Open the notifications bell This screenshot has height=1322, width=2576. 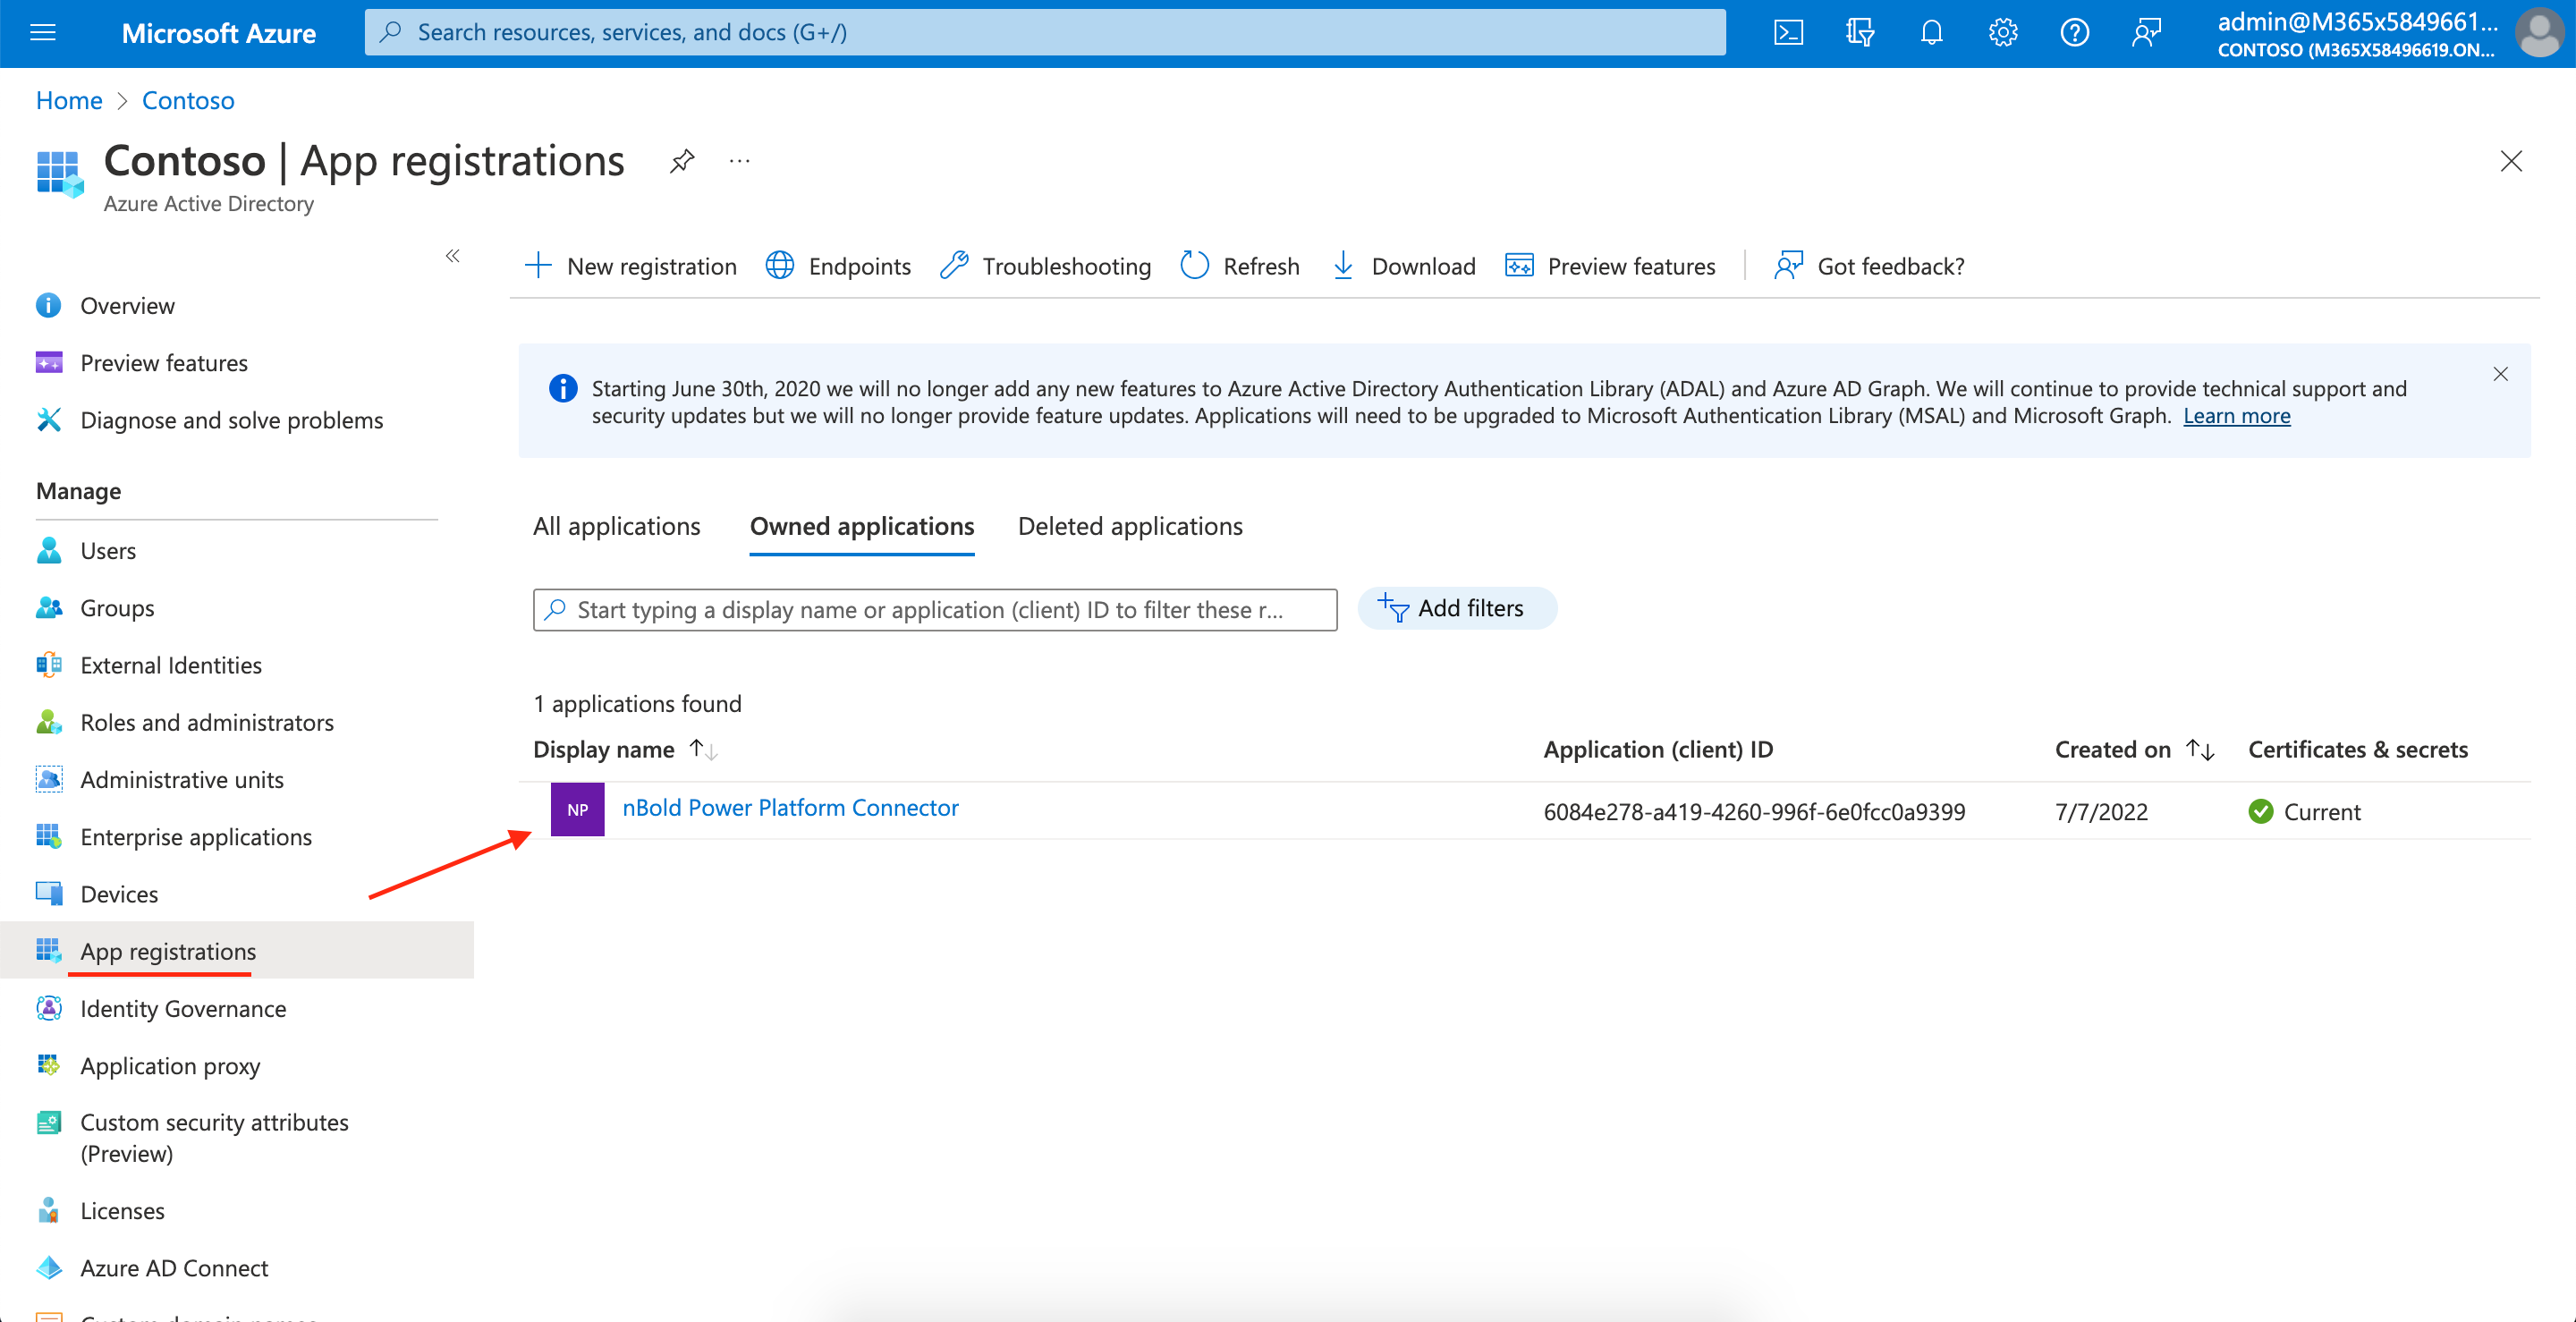pyautogui.click(x=1931, y=33)
